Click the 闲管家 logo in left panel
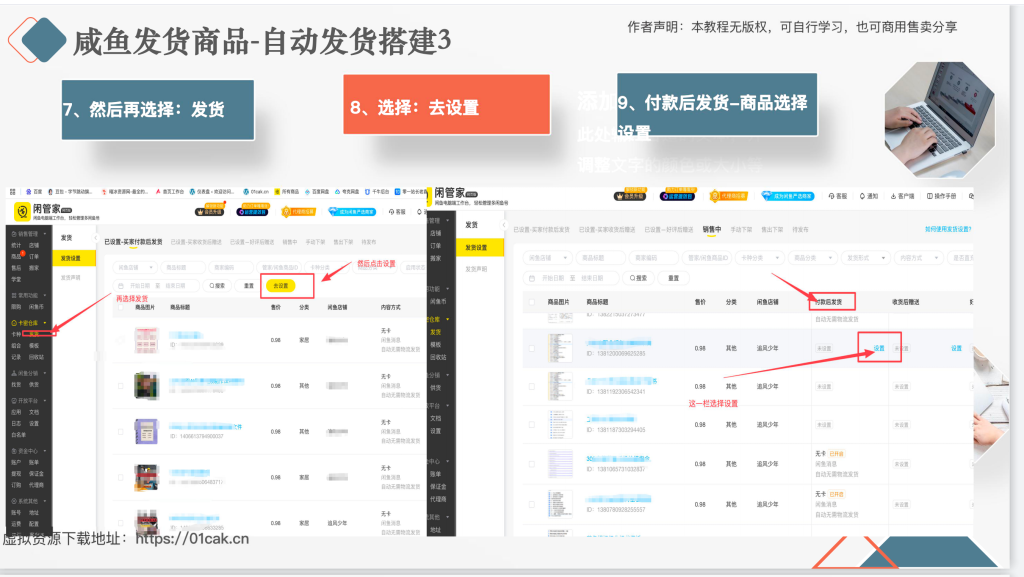Viewport: 1024px width, 577px height. (22, 212)
